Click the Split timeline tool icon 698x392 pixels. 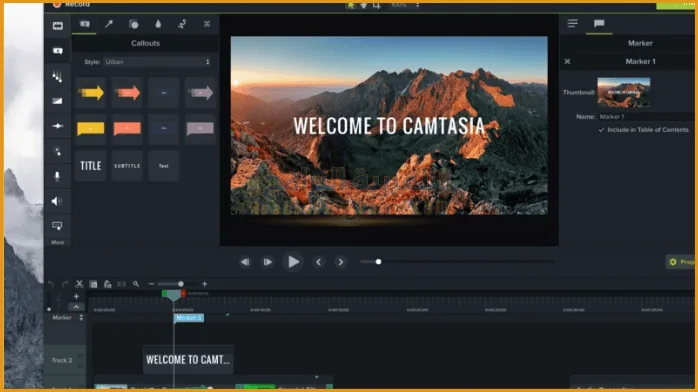pyautogui.click(x=122, y=284)
